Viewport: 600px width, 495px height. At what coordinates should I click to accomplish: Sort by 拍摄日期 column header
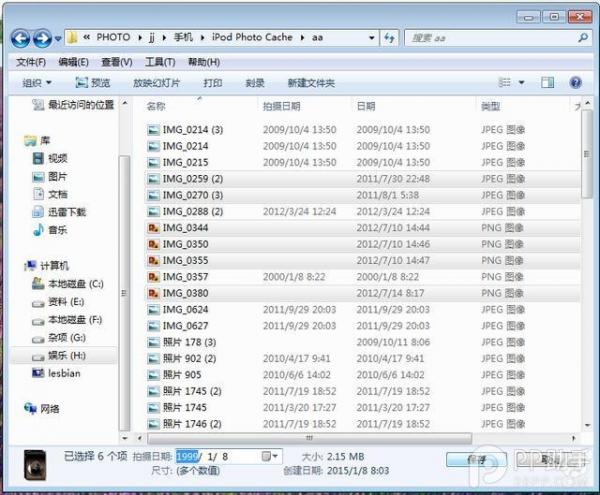281,106
